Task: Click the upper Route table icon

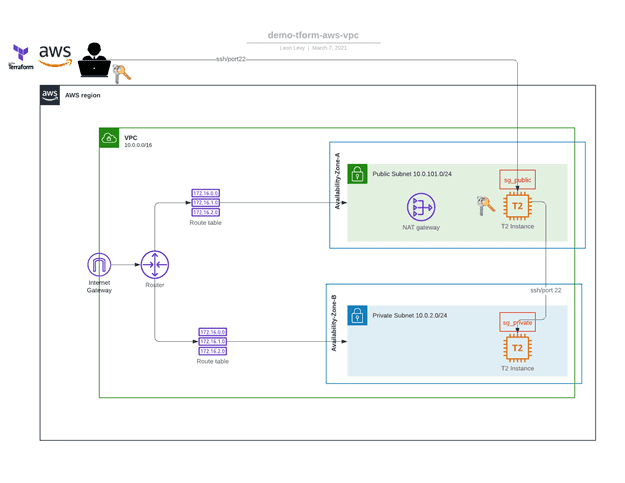Action: pos(206,203)
